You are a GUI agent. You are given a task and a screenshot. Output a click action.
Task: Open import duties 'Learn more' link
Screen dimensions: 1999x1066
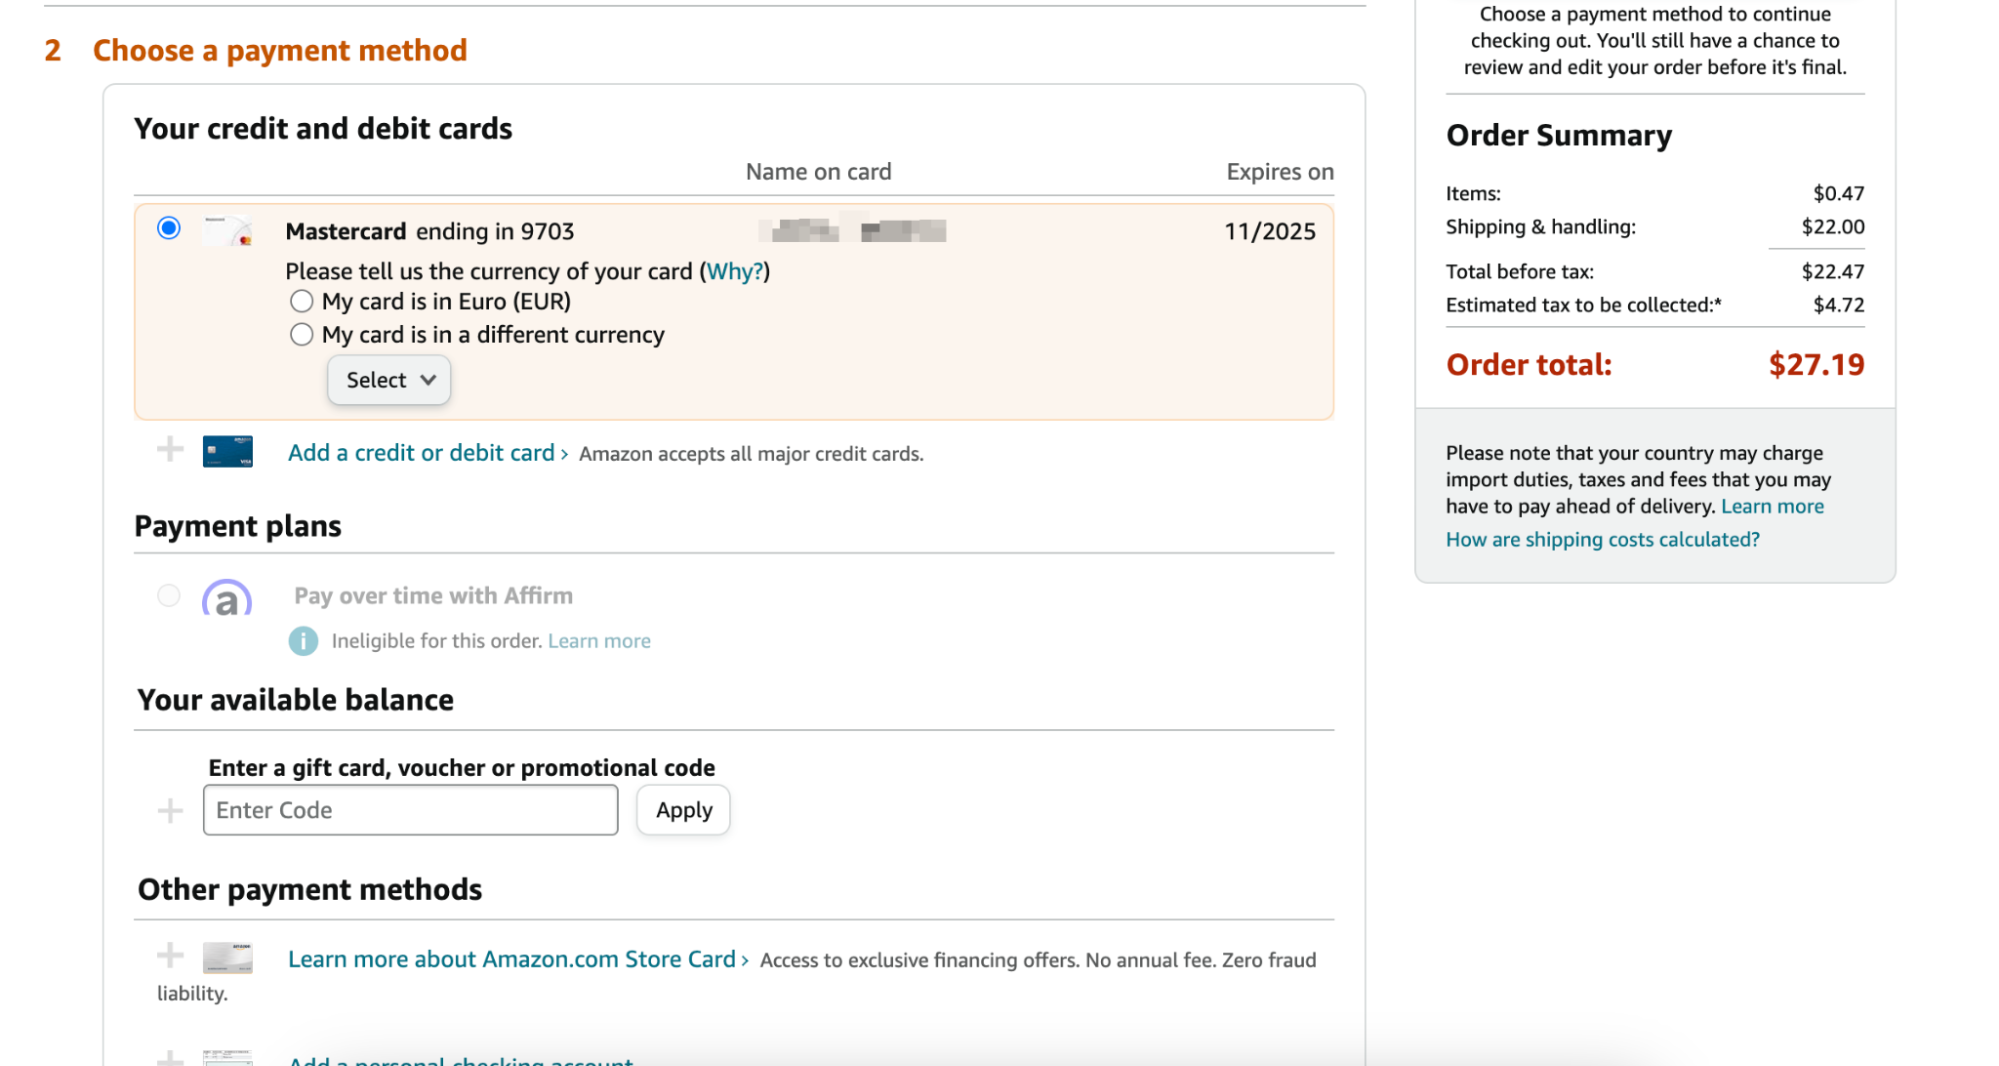(x=1772, y=507)
